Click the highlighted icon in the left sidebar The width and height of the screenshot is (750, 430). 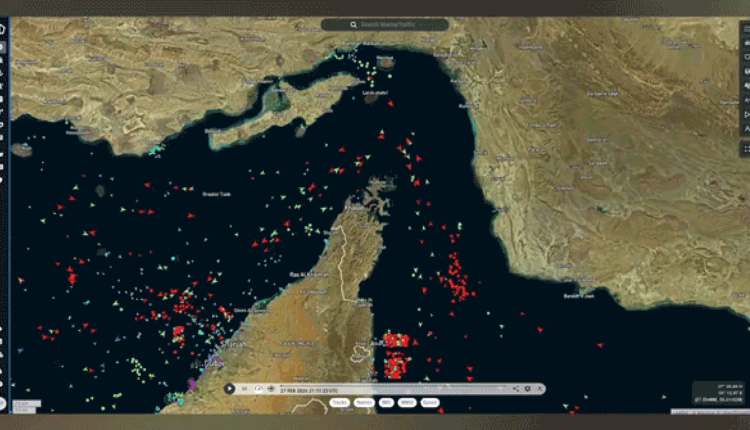click(x=4, y=46)
